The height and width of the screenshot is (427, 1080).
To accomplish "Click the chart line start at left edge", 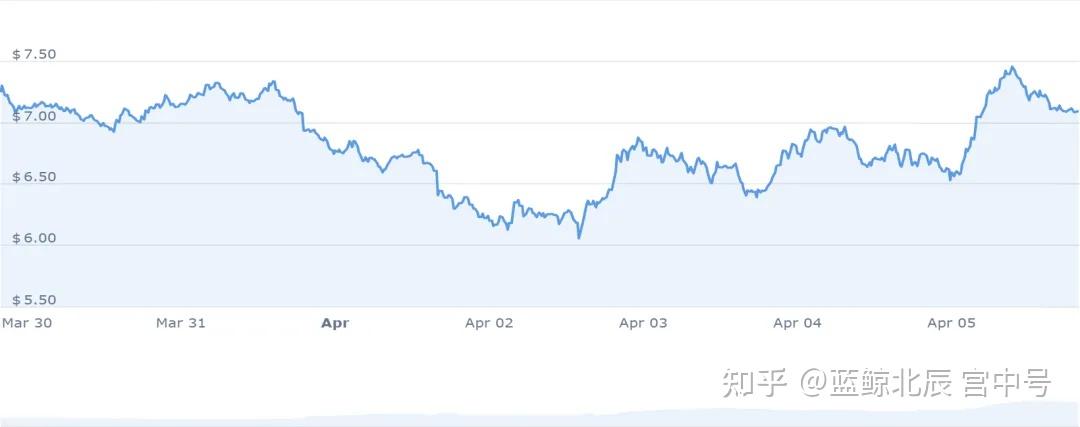I will [2, 87].
